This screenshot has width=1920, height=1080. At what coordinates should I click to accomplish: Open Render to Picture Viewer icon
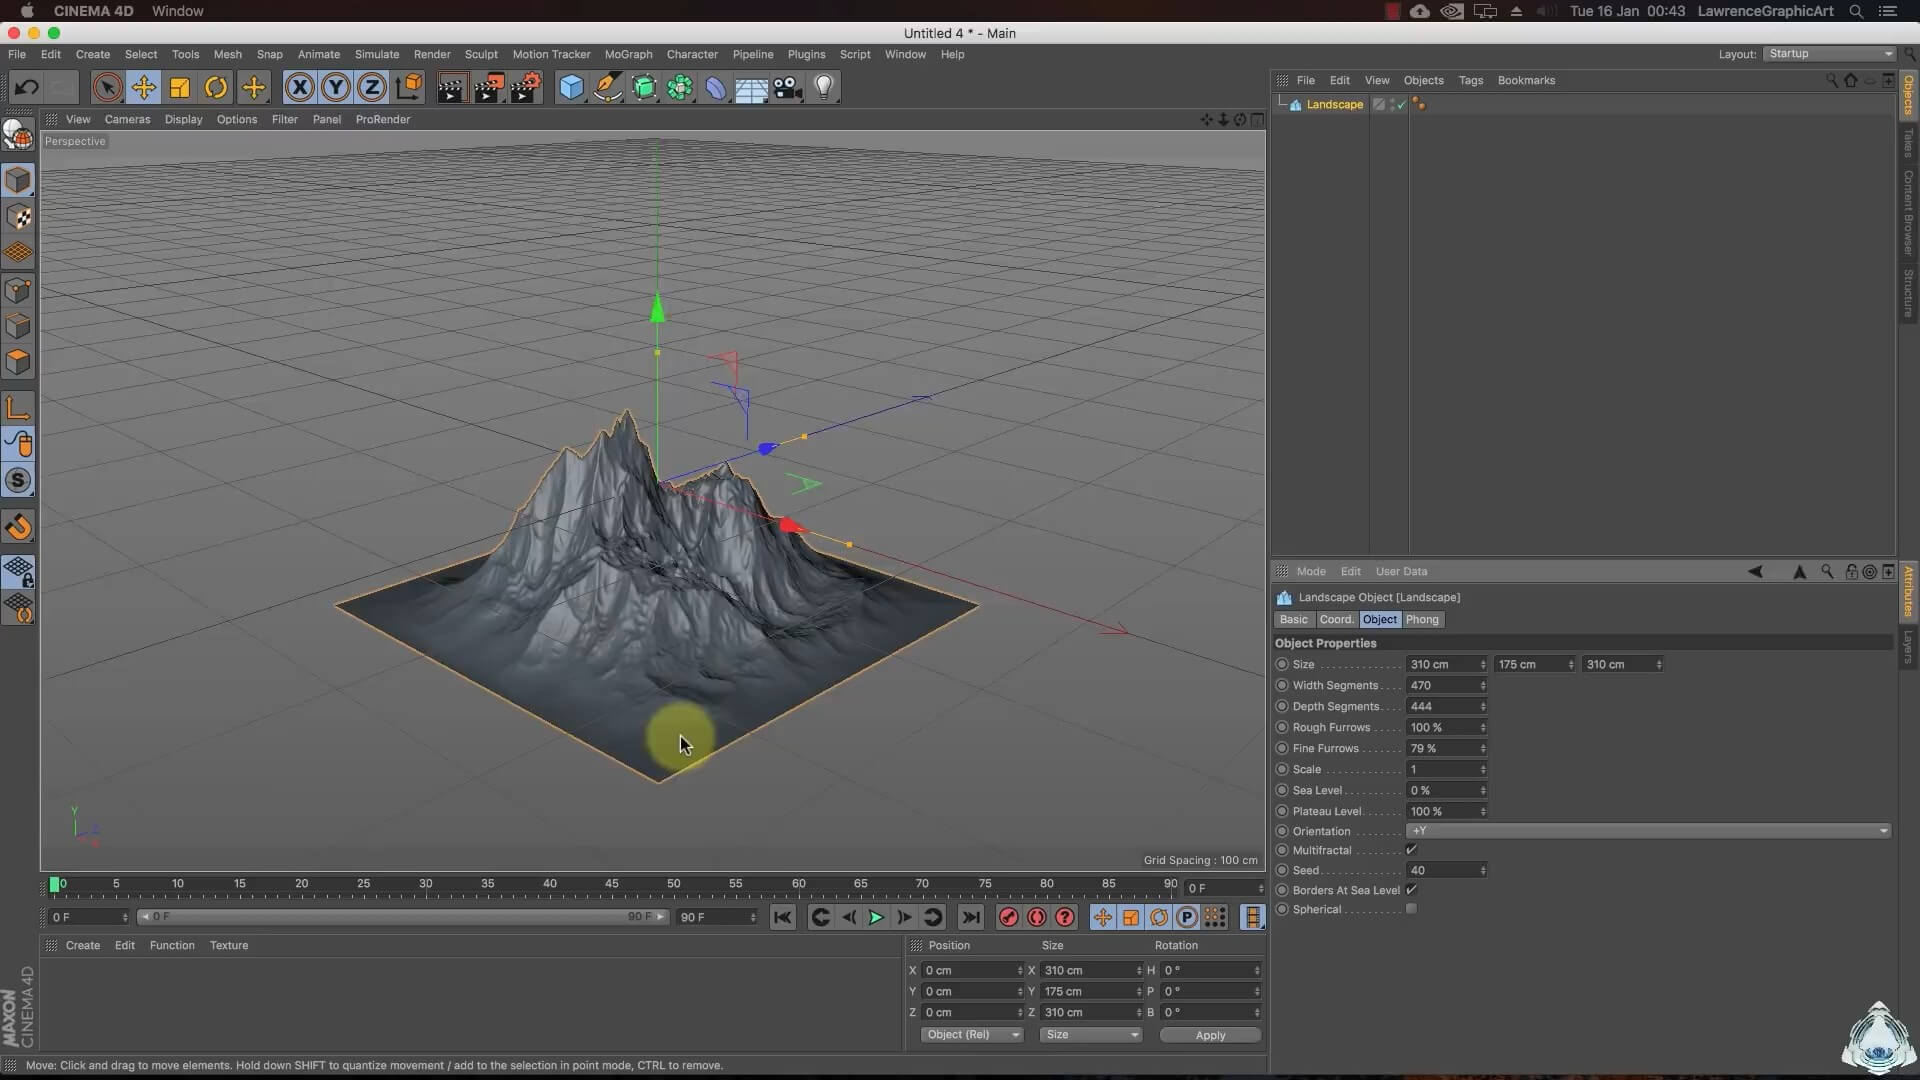pos(488,88)
